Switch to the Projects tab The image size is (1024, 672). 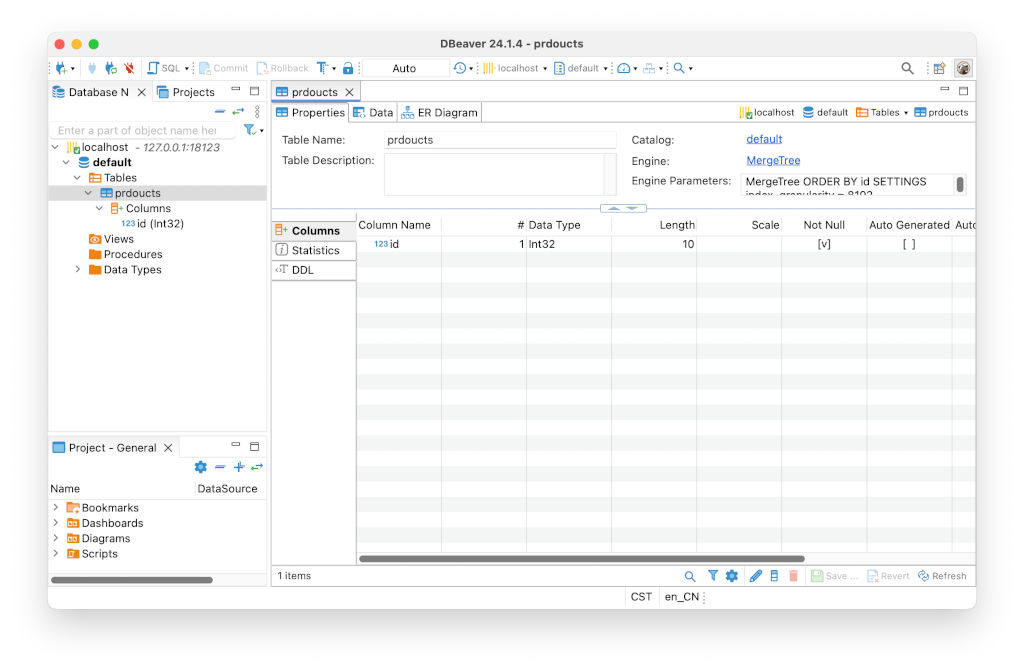(186, 92)
